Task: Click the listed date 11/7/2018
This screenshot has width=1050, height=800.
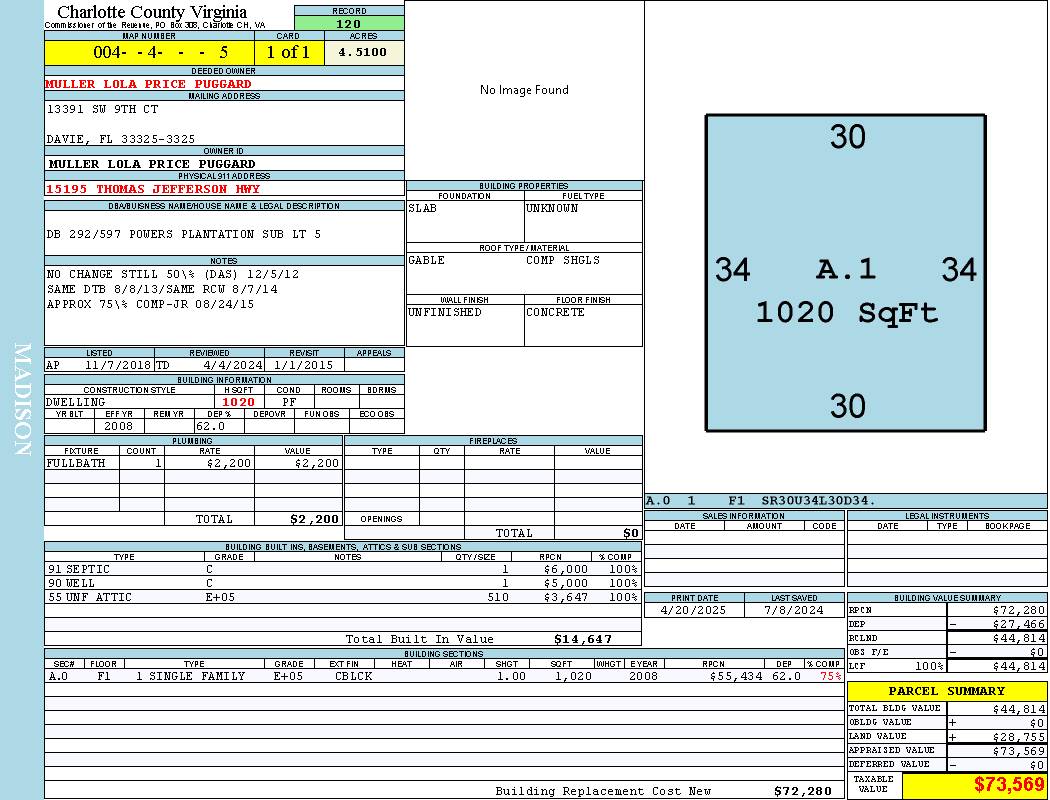Action: [118, 366]
